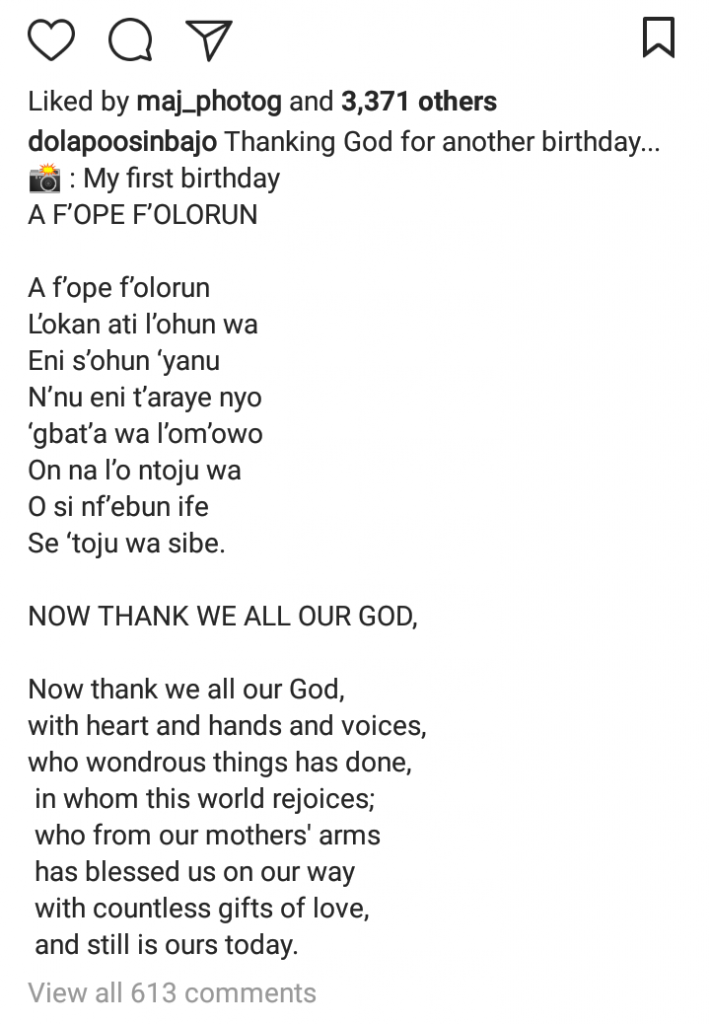Screen dimensions: 710x1024
Task: Click the uppercase "NOW THANK WE ALL OUR GOD," heading
Action: point(221,616)
